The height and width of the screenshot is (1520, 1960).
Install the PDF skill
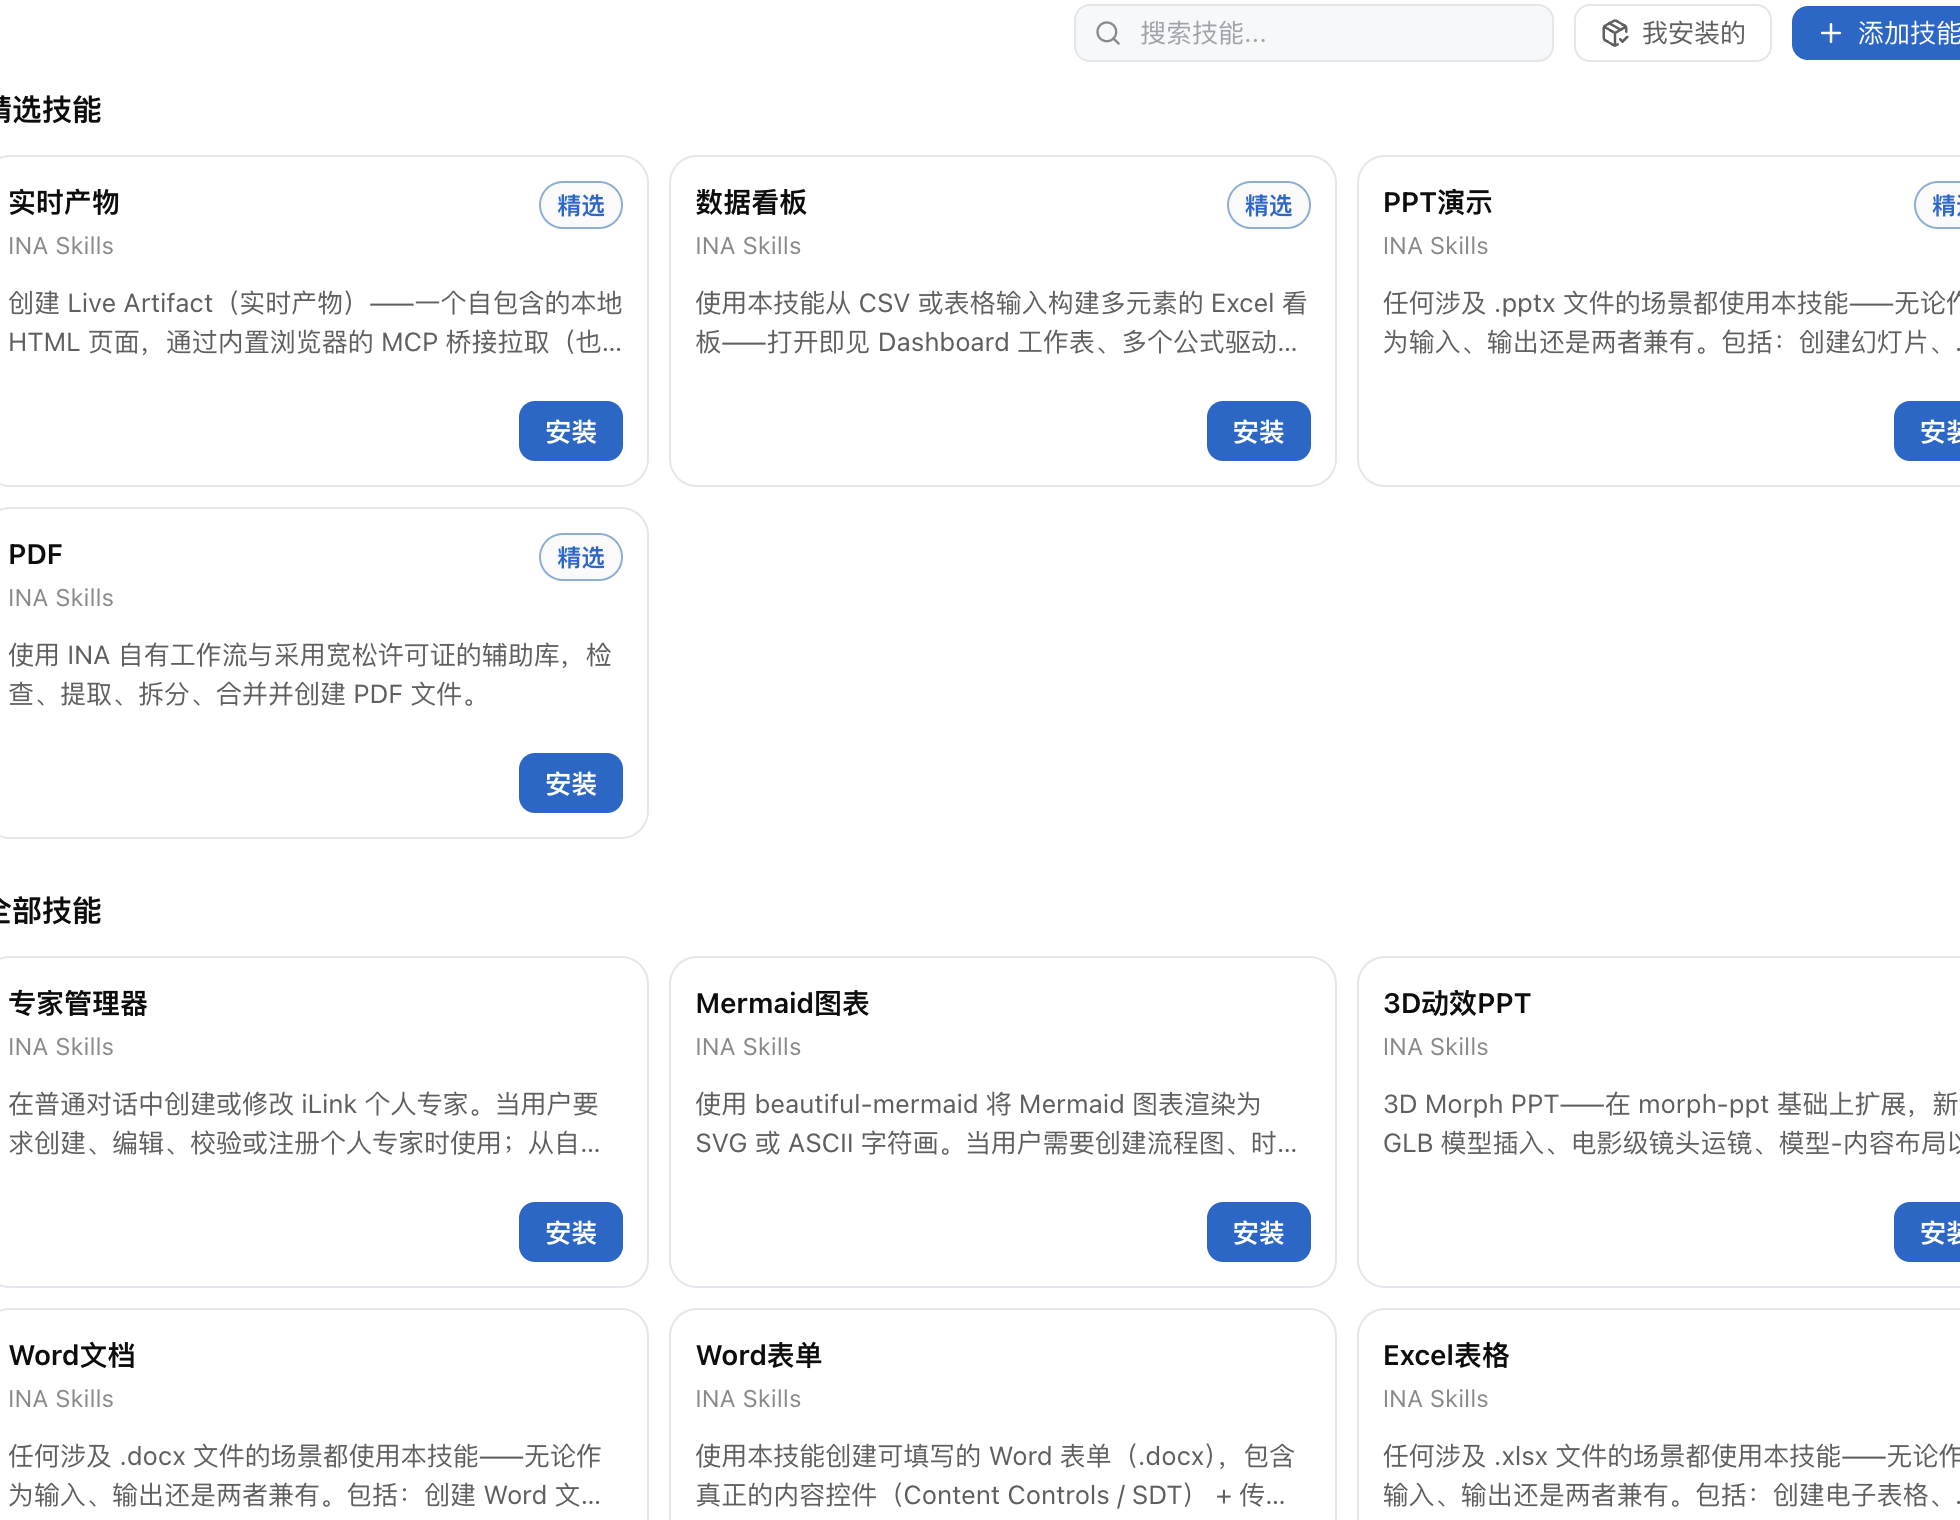(x=570, y=783)
